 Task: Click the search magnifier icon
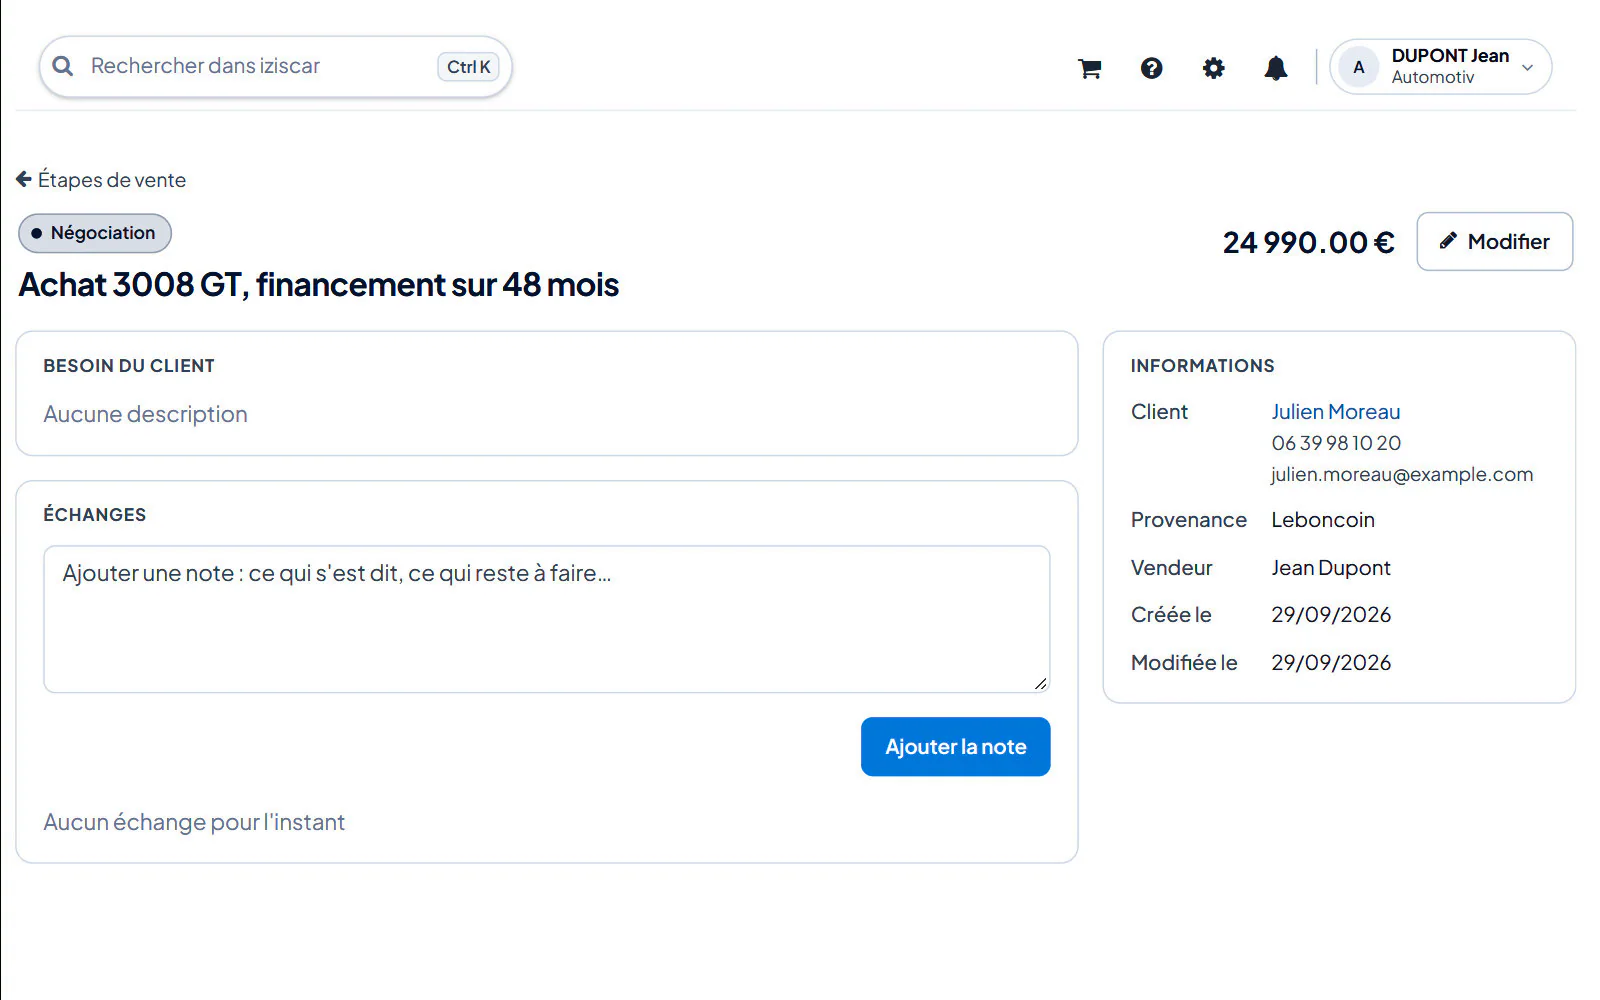pyautogui.click(x=63, y=66)
